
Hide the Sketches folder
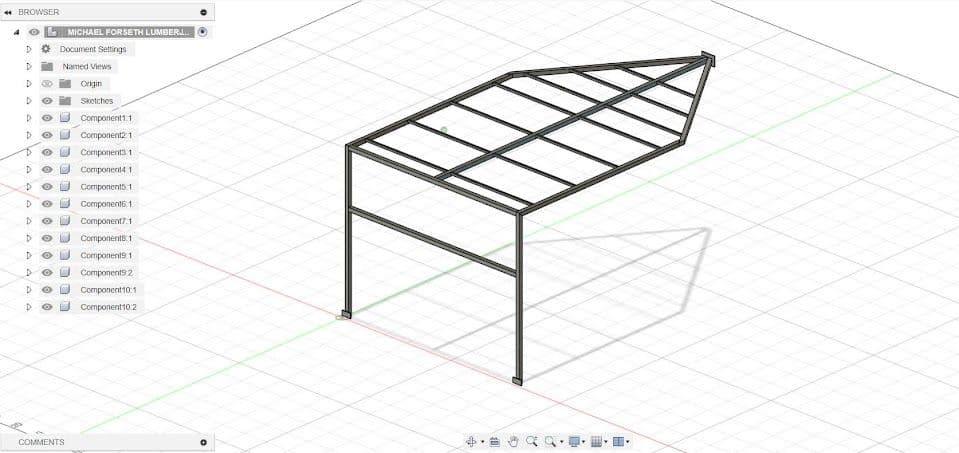pos(47,101)
